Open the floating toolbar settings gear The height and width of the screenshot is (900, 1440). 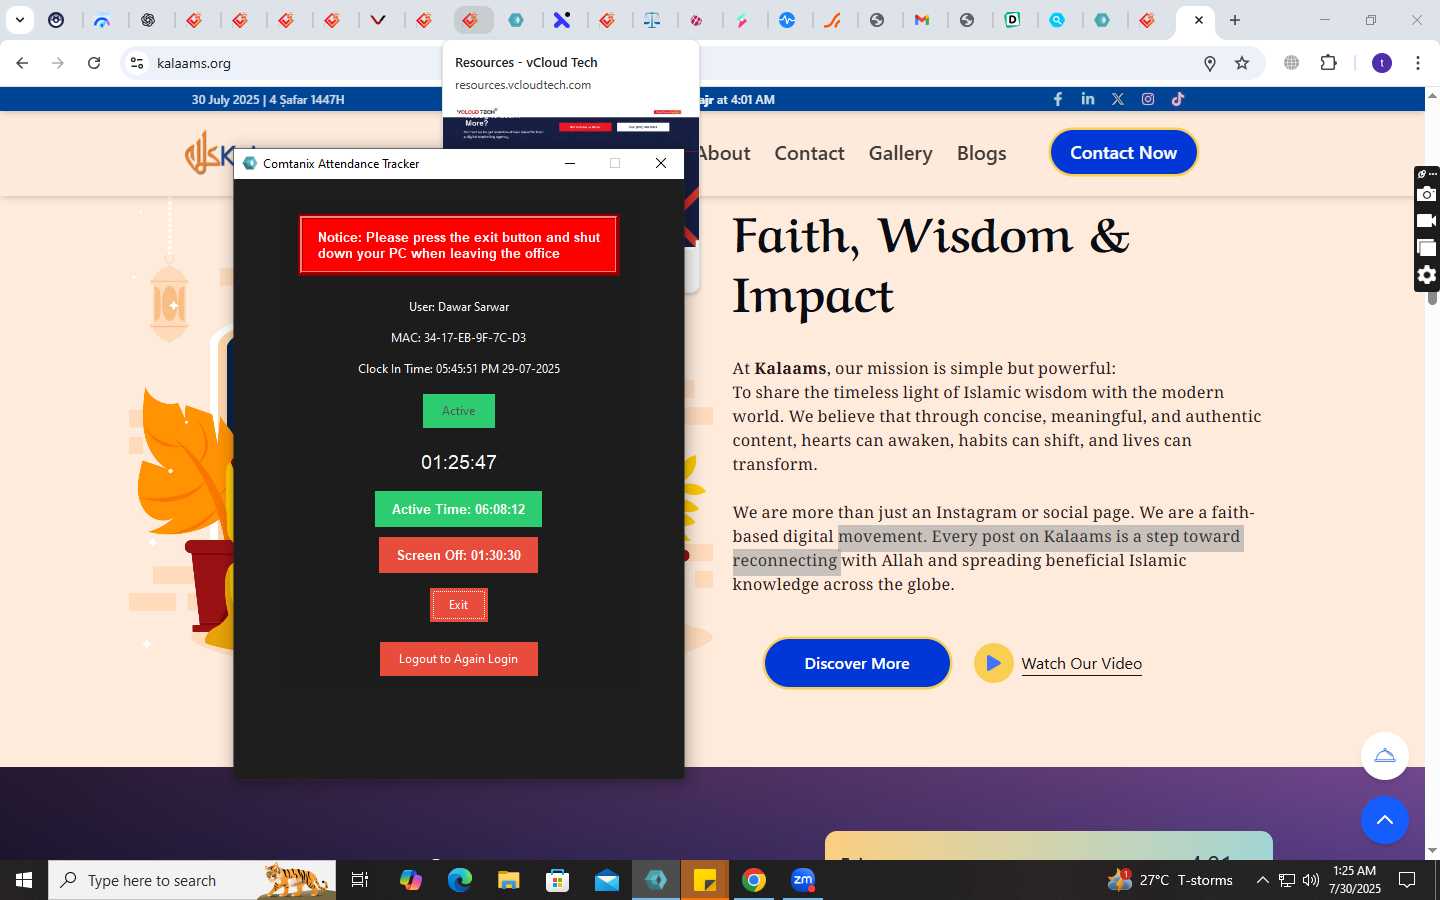(1427, 275)
